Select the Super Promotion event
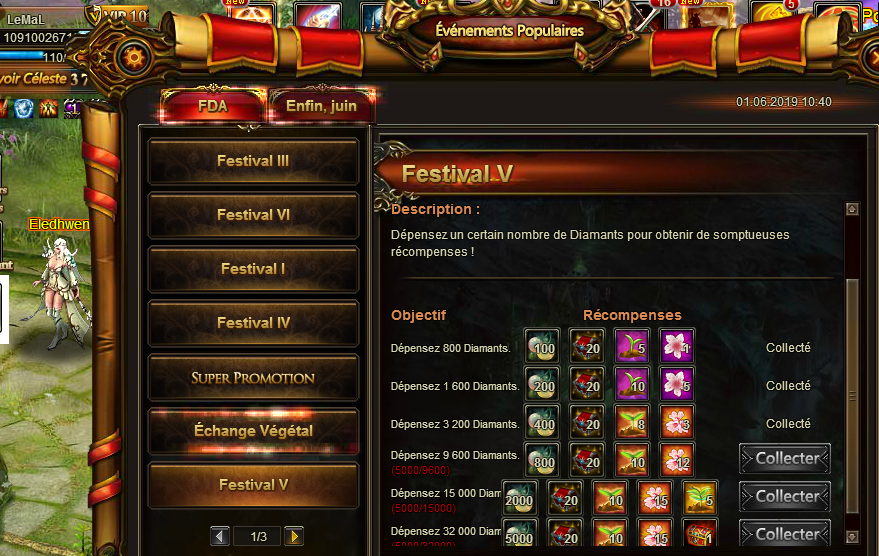Screen dimensions: 879x556 [x=253, y=378]
